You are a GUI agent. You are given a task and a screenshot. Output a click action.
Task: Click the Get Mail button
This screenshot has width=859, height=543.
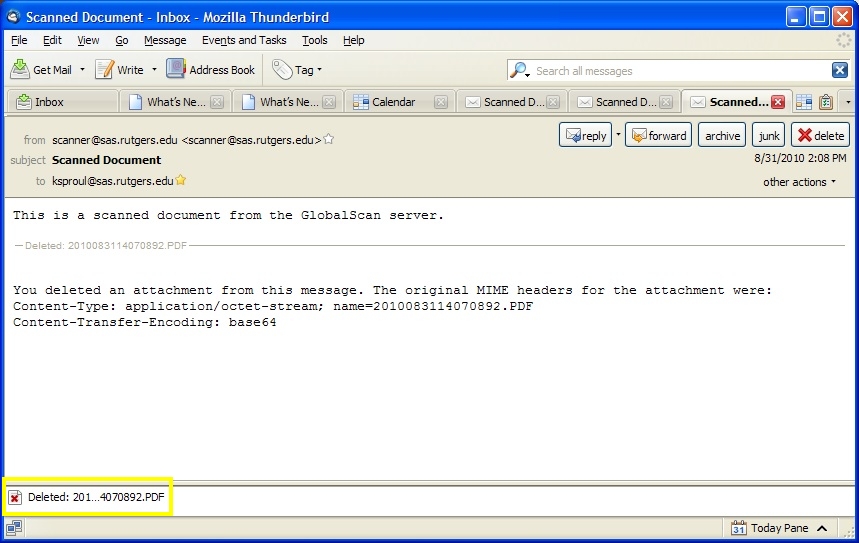pos(41,70)
